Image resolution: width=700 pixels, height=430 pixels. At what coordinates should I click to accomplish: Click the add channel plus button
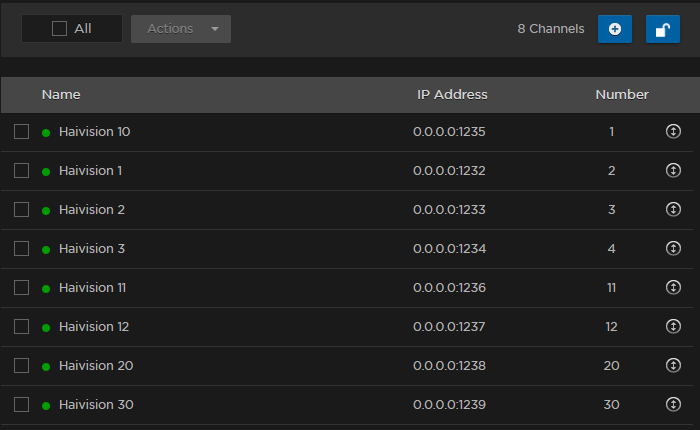[x=614, y=29]
